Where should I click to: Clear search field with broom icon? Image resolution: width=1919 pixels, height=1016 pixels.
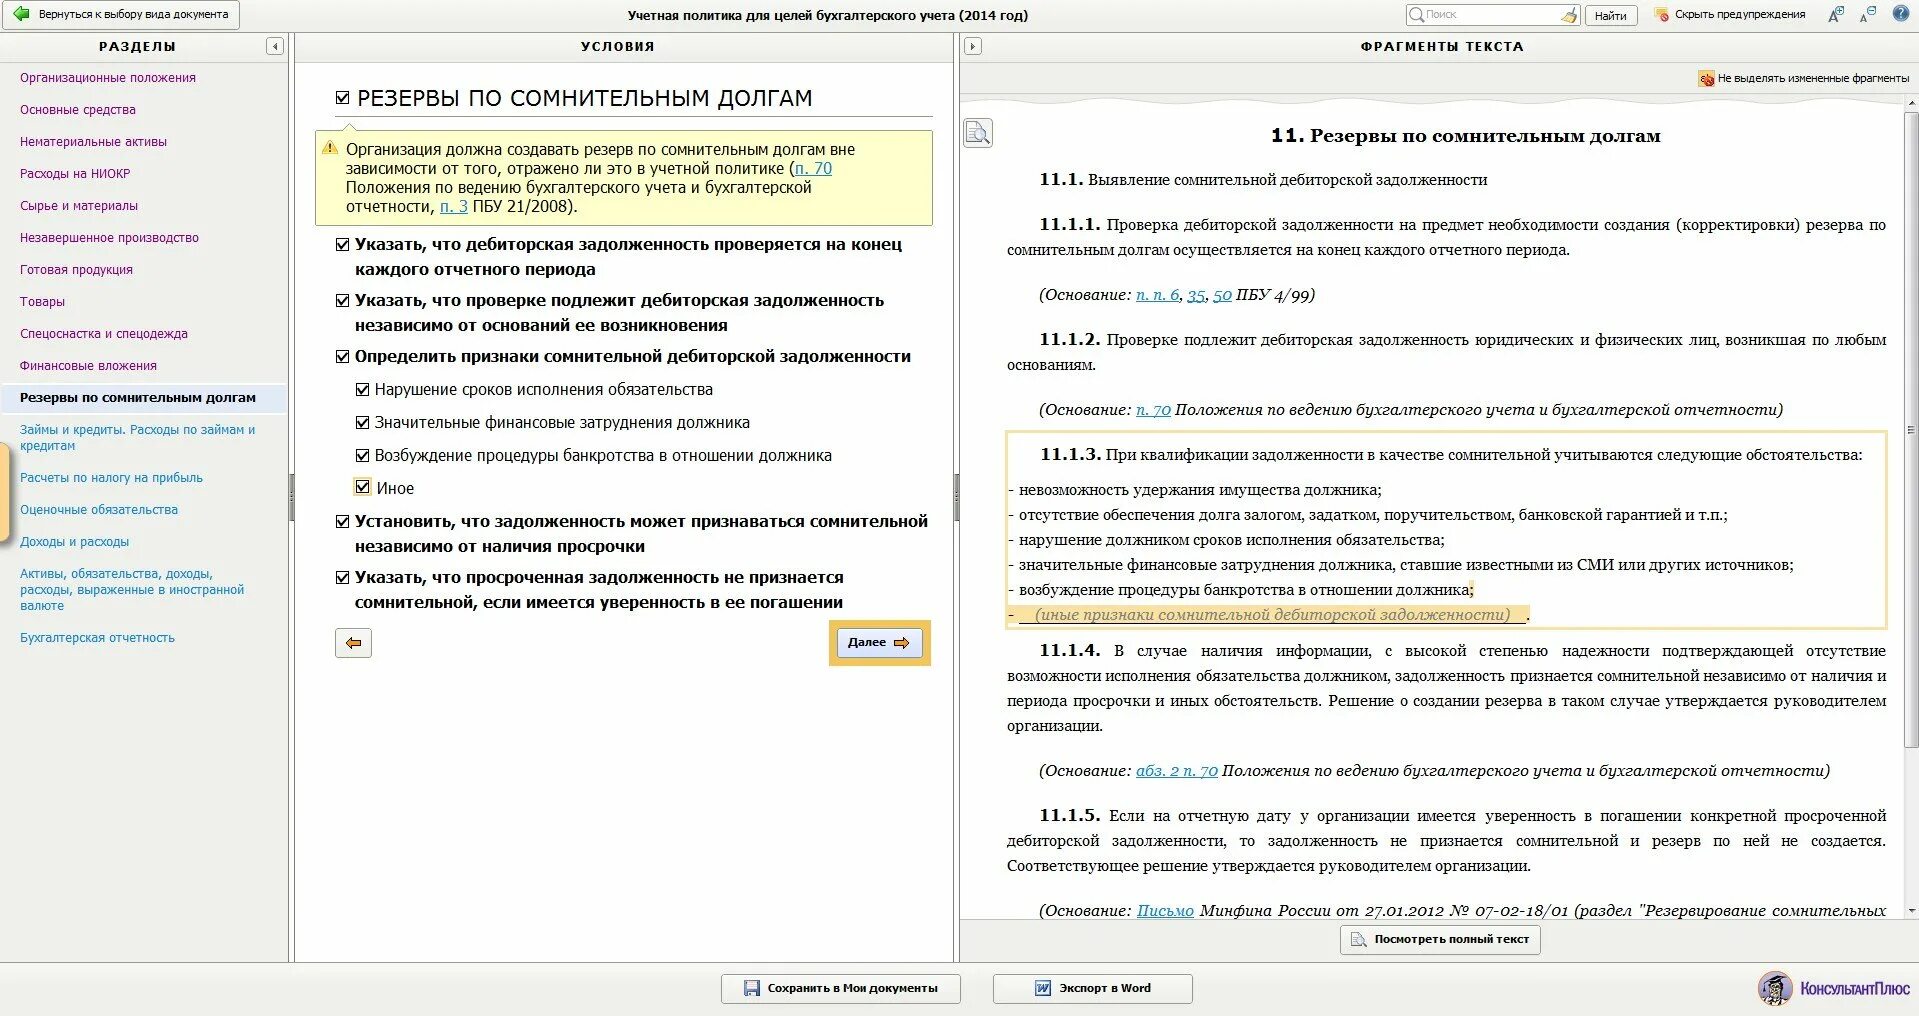(x=1569, y=15)
